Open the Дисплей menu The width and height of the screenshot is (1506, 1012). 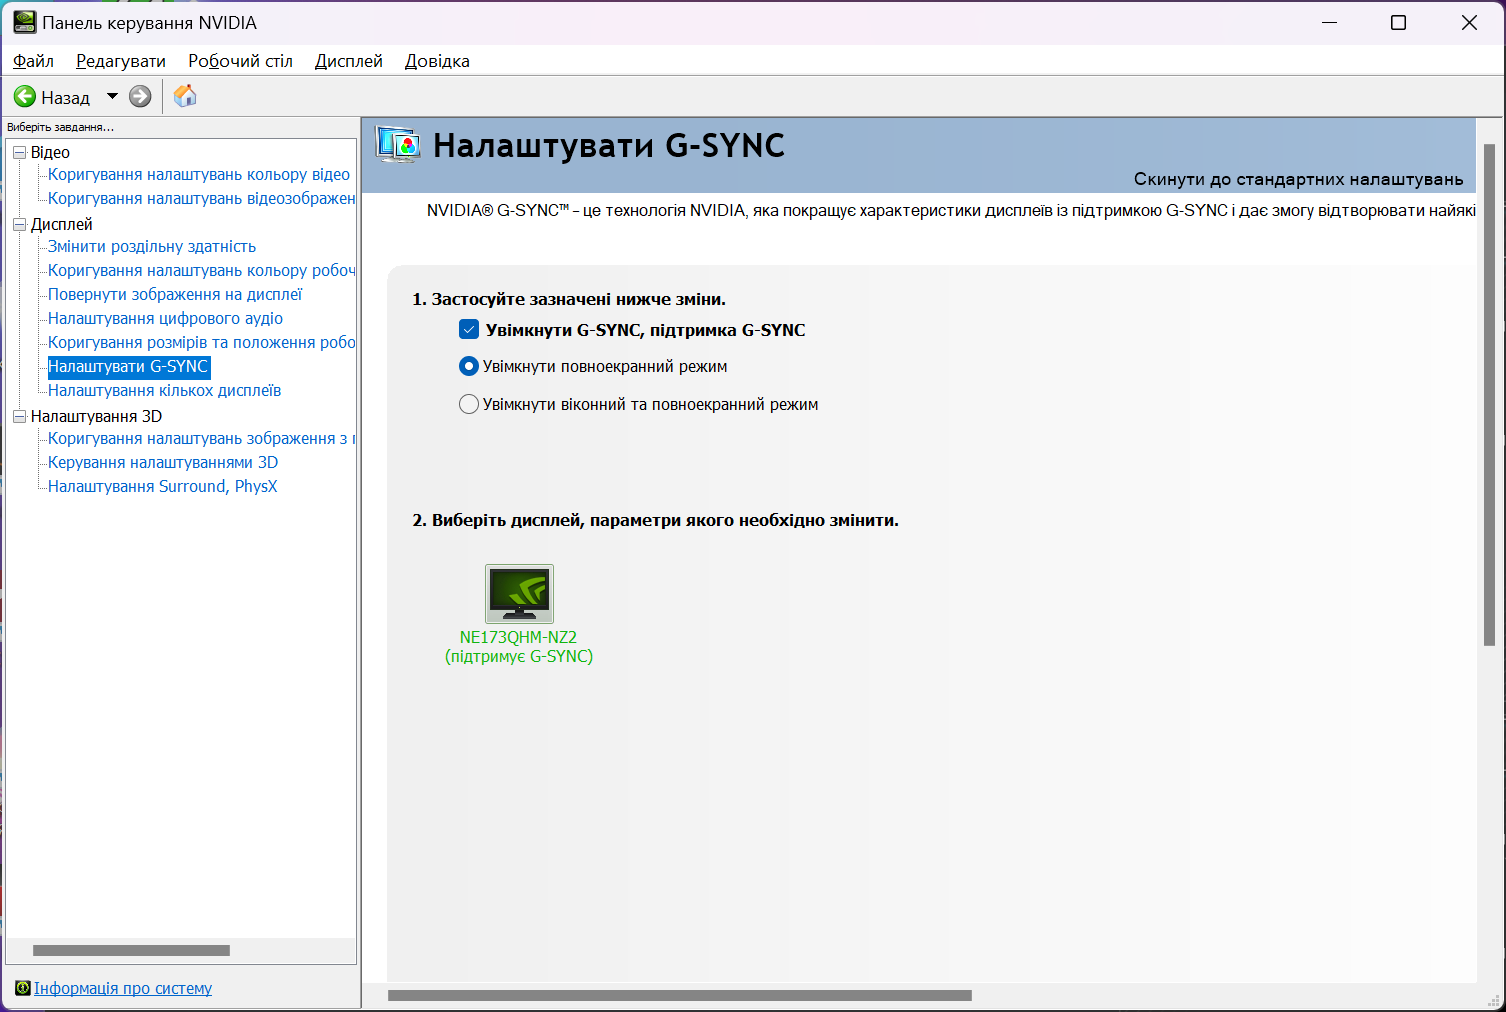[349, 61]
